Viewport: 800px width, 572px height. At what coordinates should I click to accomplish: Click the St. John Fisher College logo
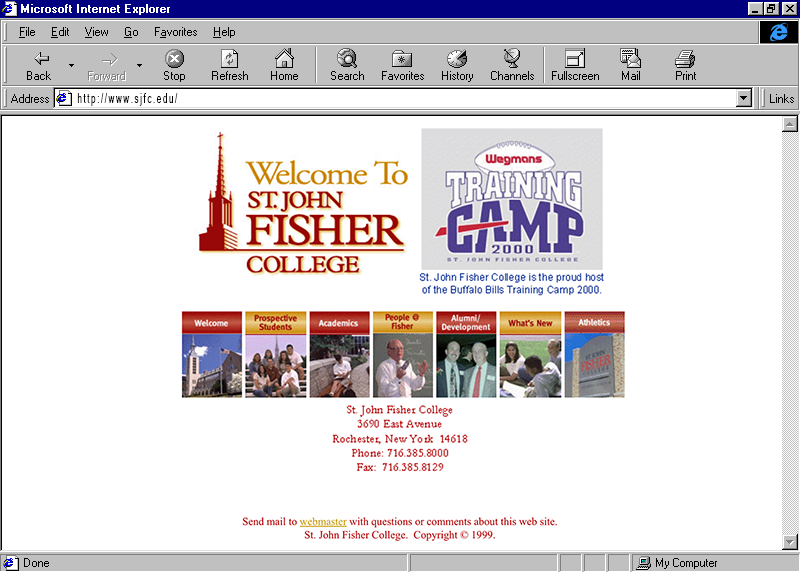click(303, 204)
